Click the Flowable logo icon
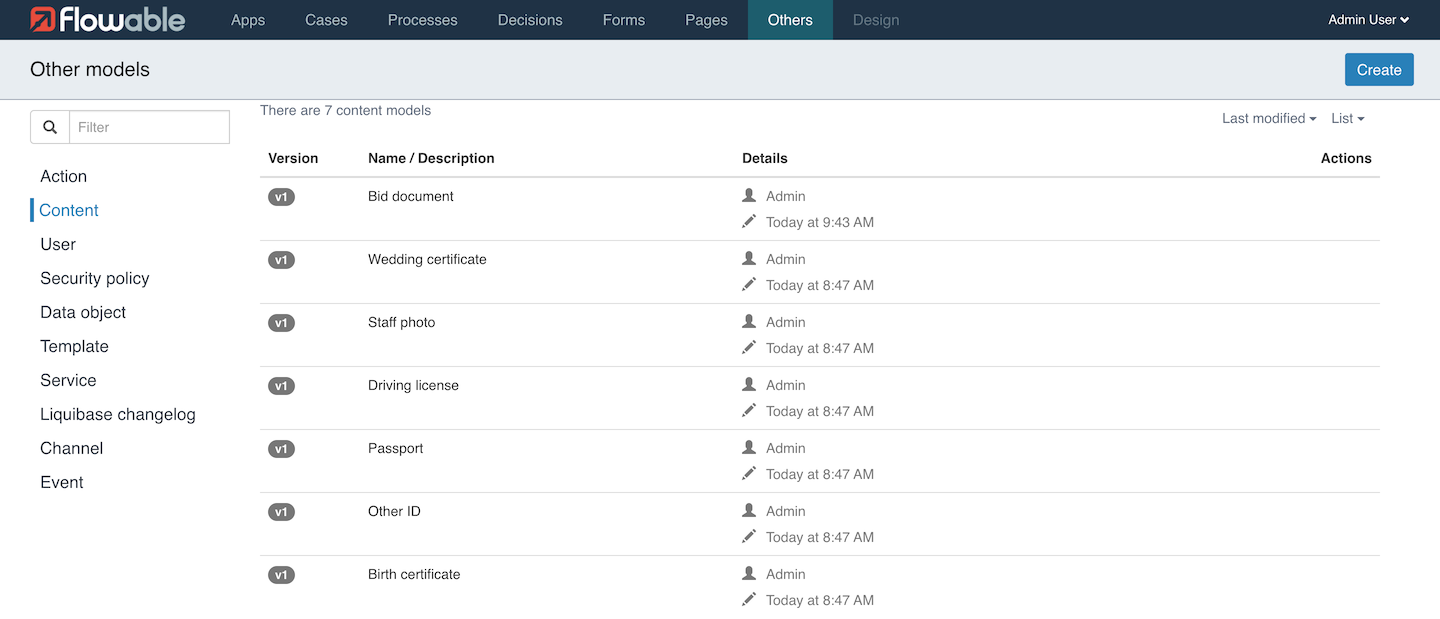Viewport: 1440px width, 619px height. click(43, 20)
